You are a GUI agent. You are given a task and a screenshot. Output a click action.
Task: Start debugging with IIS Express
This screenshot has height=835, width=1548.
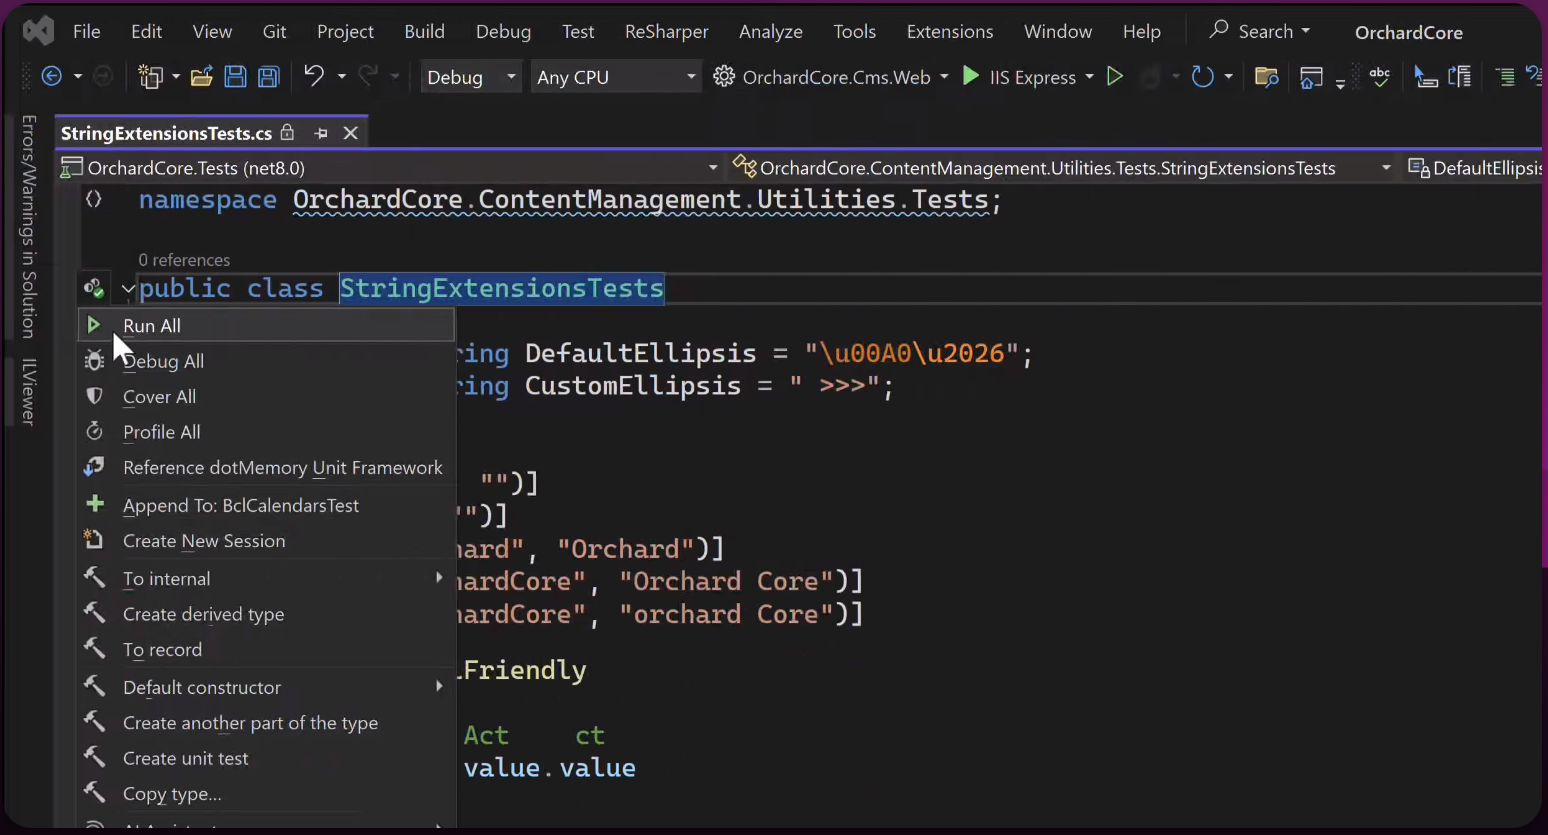1019,77
